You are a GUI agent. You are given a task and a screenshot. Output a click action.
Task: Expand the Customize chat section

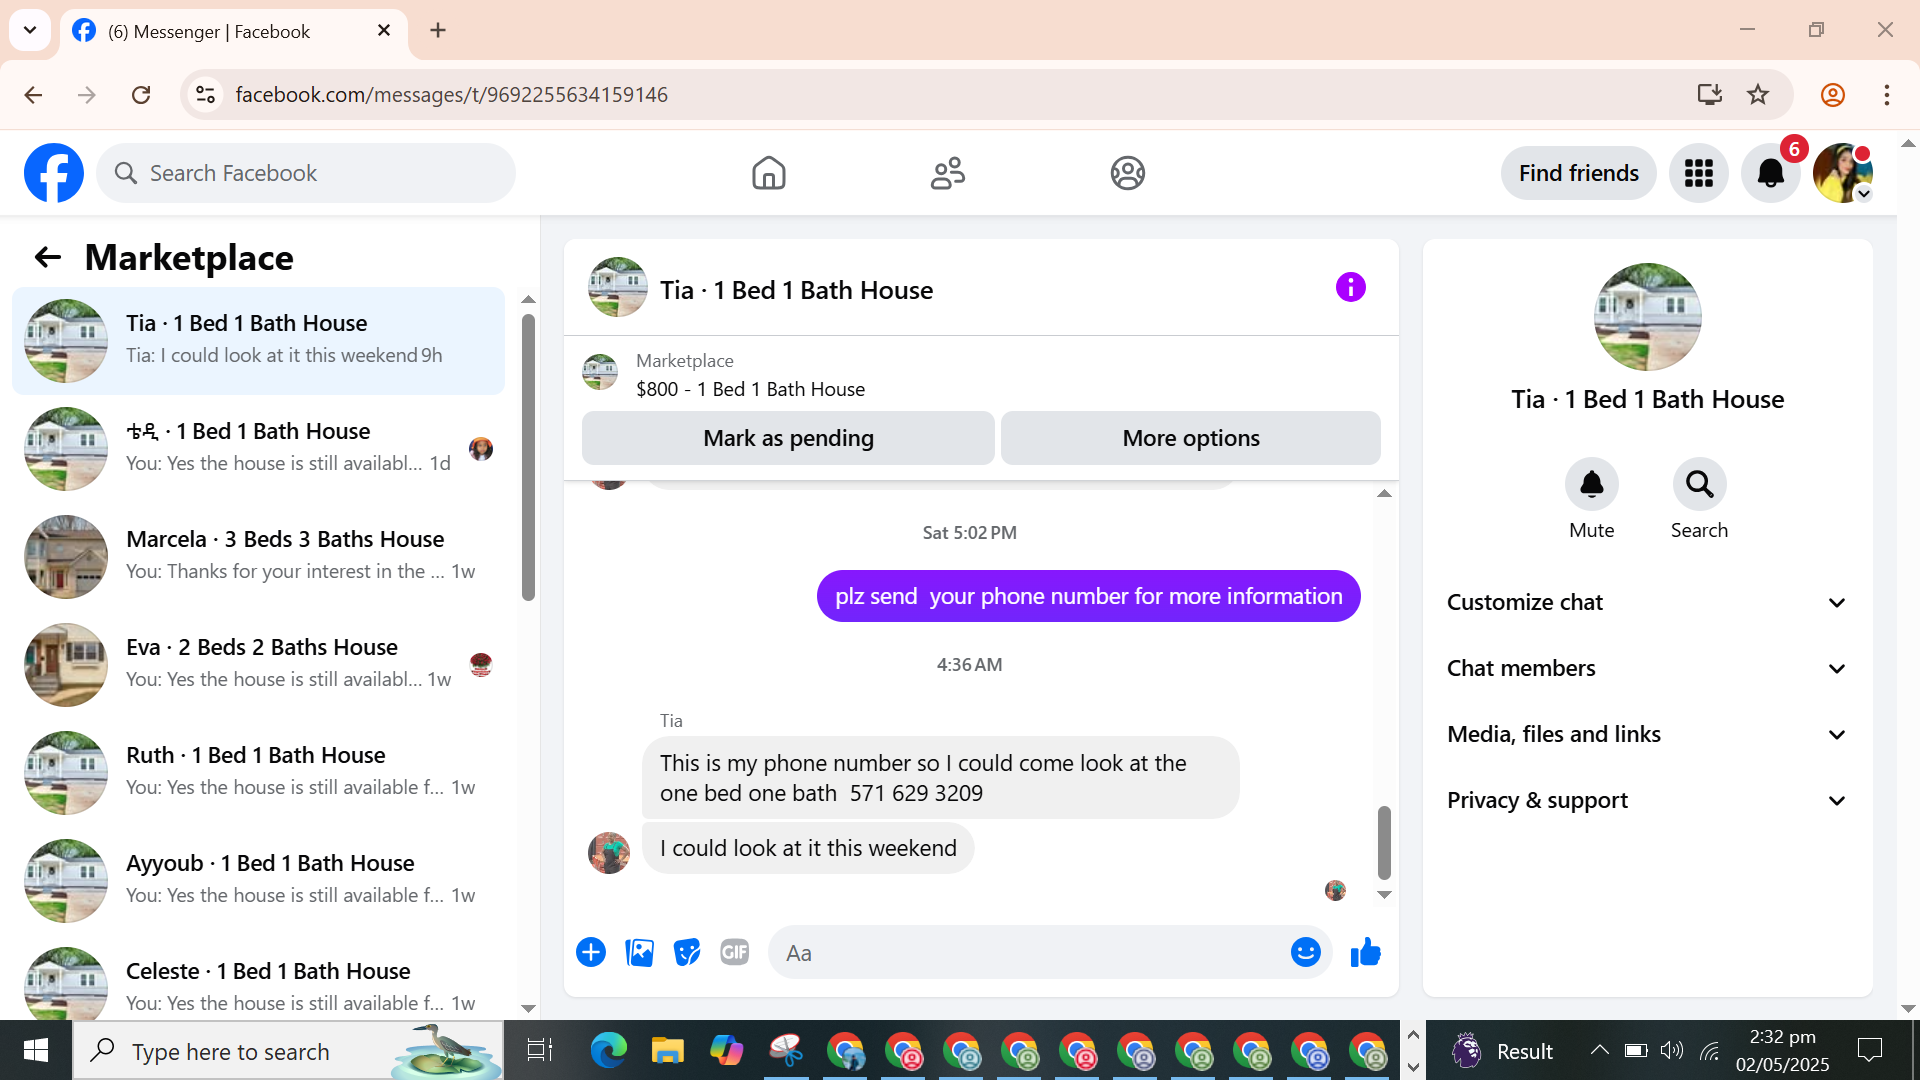(1646, 602)
